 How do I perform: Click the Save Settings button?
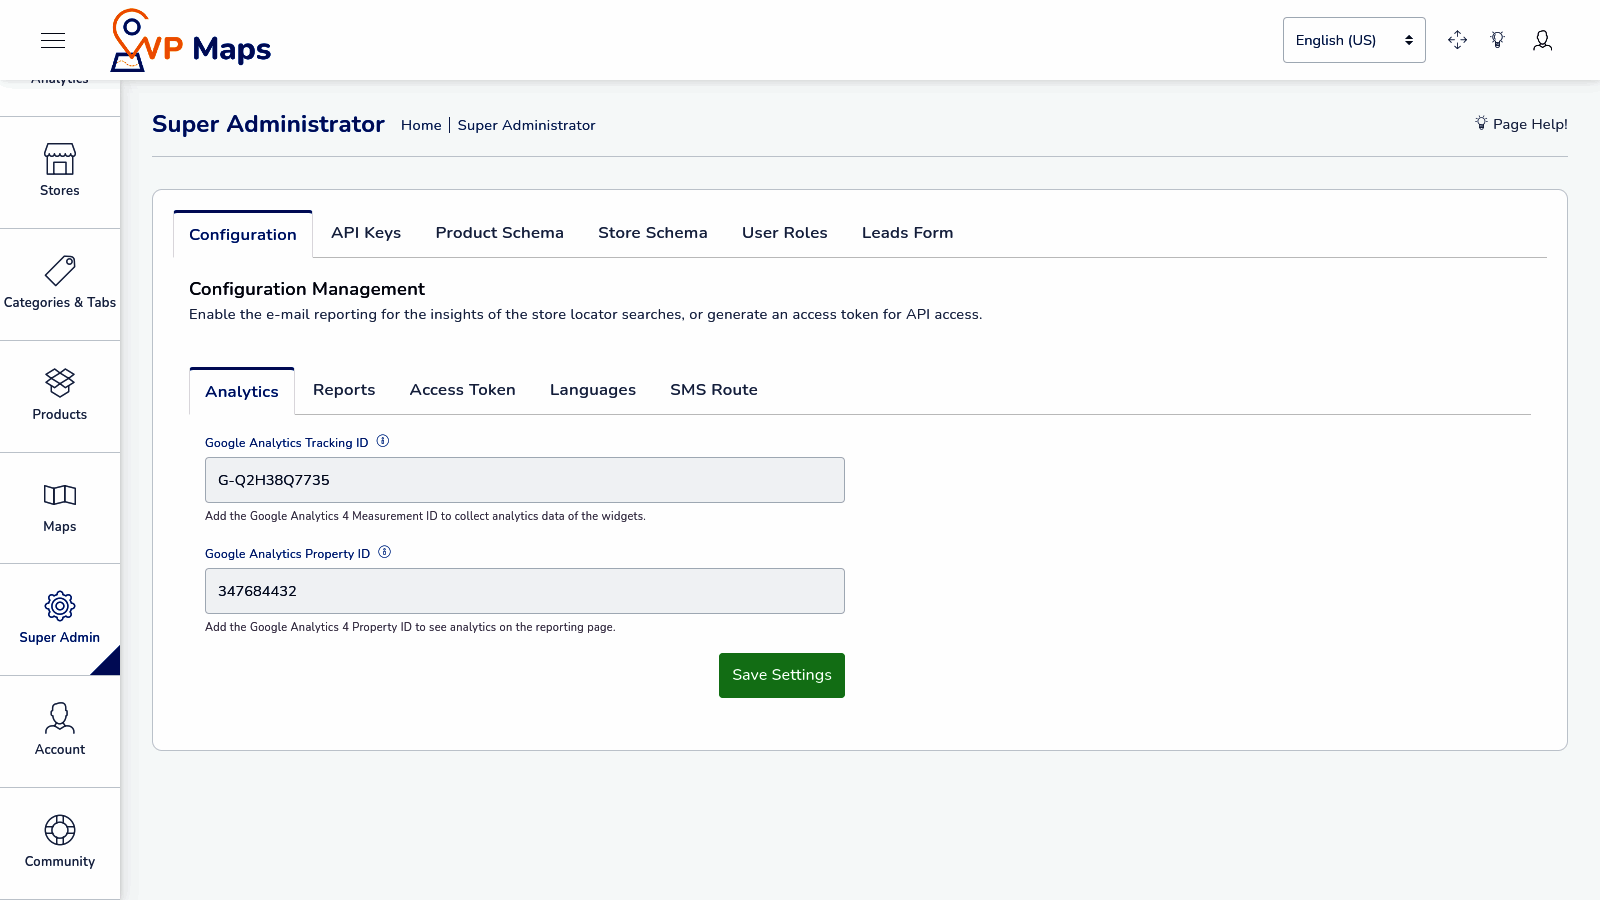pos(781,675)
